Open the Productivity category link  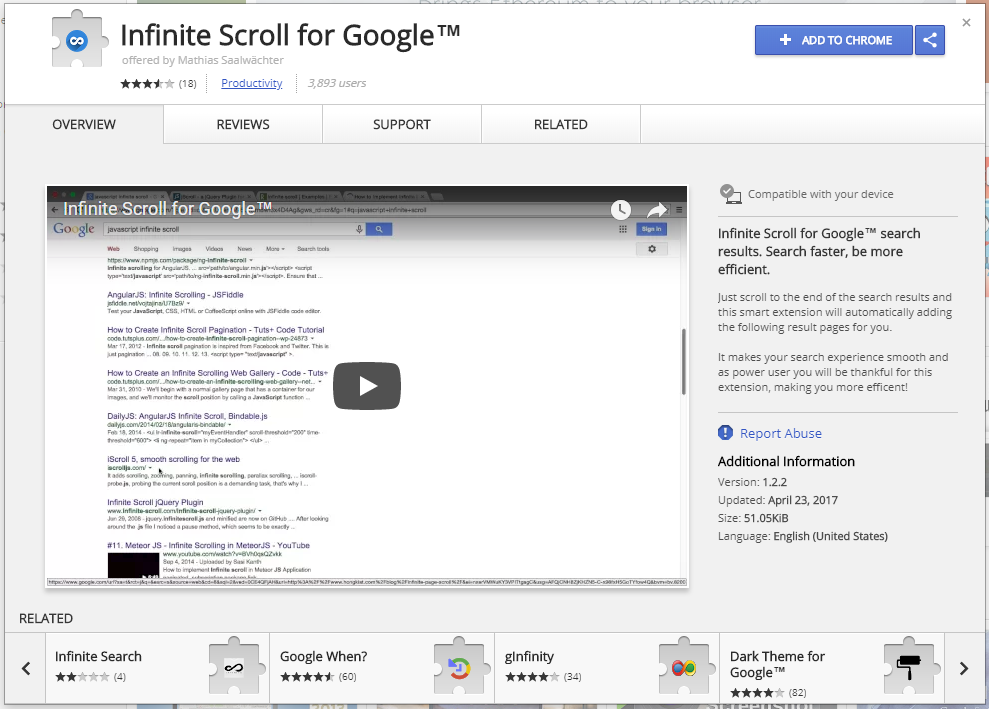251,83
